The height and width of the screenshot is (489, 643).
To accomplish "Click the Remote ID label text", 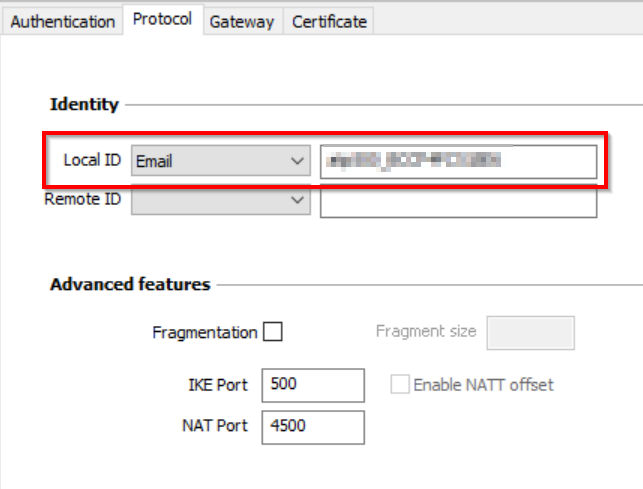I will 83,200.
